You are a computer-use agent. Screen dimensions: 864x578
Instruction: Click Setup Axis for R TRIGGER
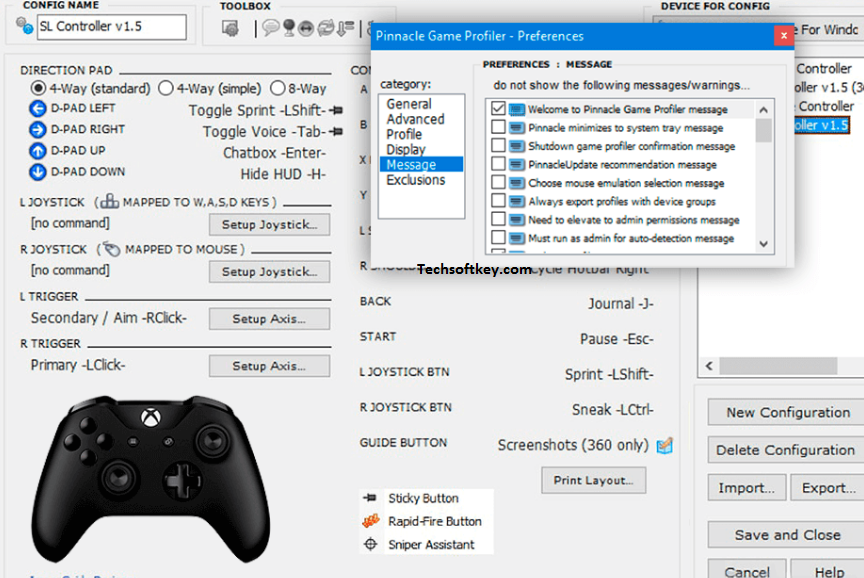point(269,366)
